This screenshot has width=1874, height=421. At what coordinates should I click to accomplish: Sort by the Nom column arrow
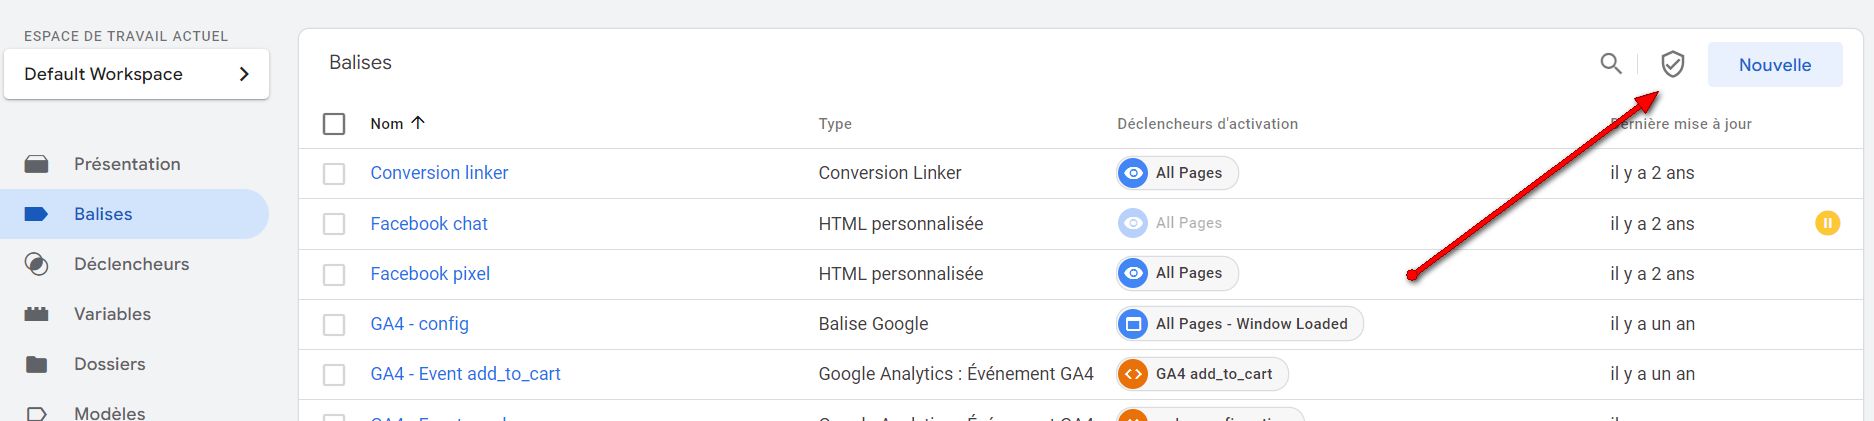[418, 123]
